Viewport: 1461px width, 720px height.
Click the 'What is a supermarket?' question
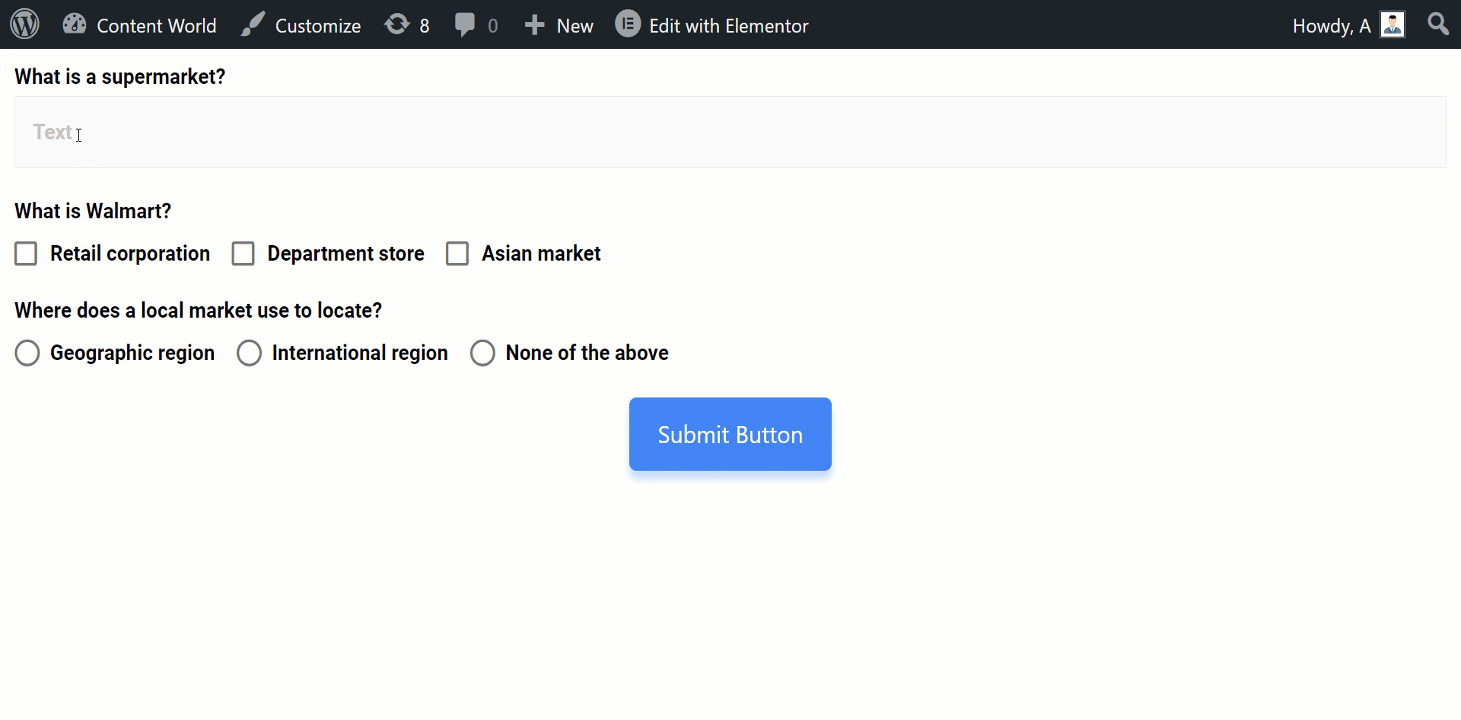[x=120, y=77]
